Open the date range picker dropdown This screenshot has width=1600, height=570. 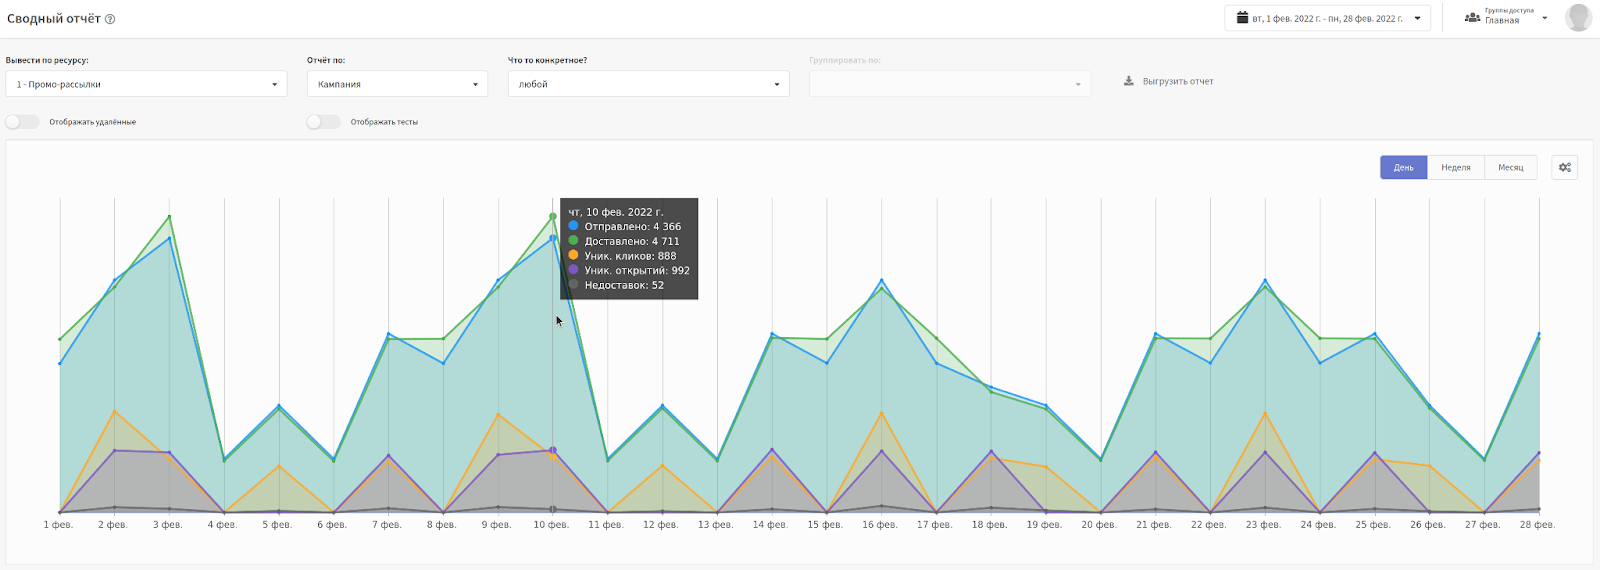click(x=1327, y=18)
